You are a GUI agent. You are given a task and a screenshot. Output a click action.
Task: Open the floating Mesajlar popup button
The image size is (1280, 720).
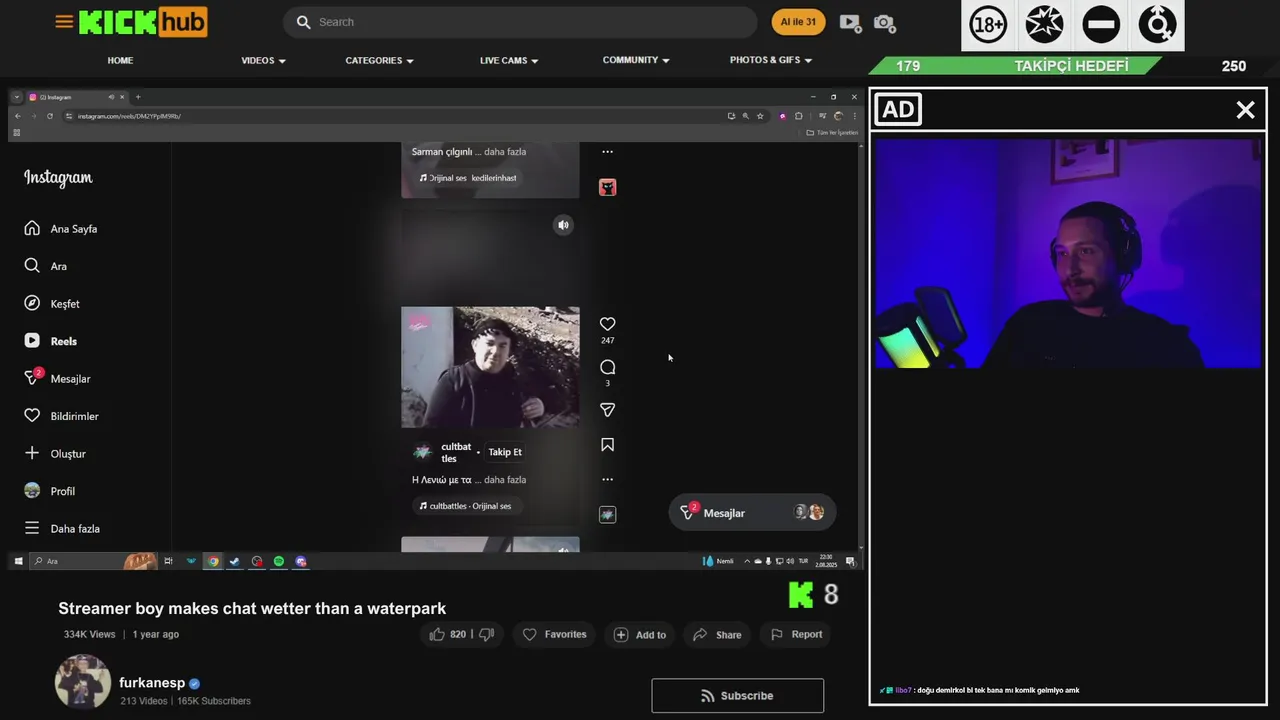coord(752,513)
